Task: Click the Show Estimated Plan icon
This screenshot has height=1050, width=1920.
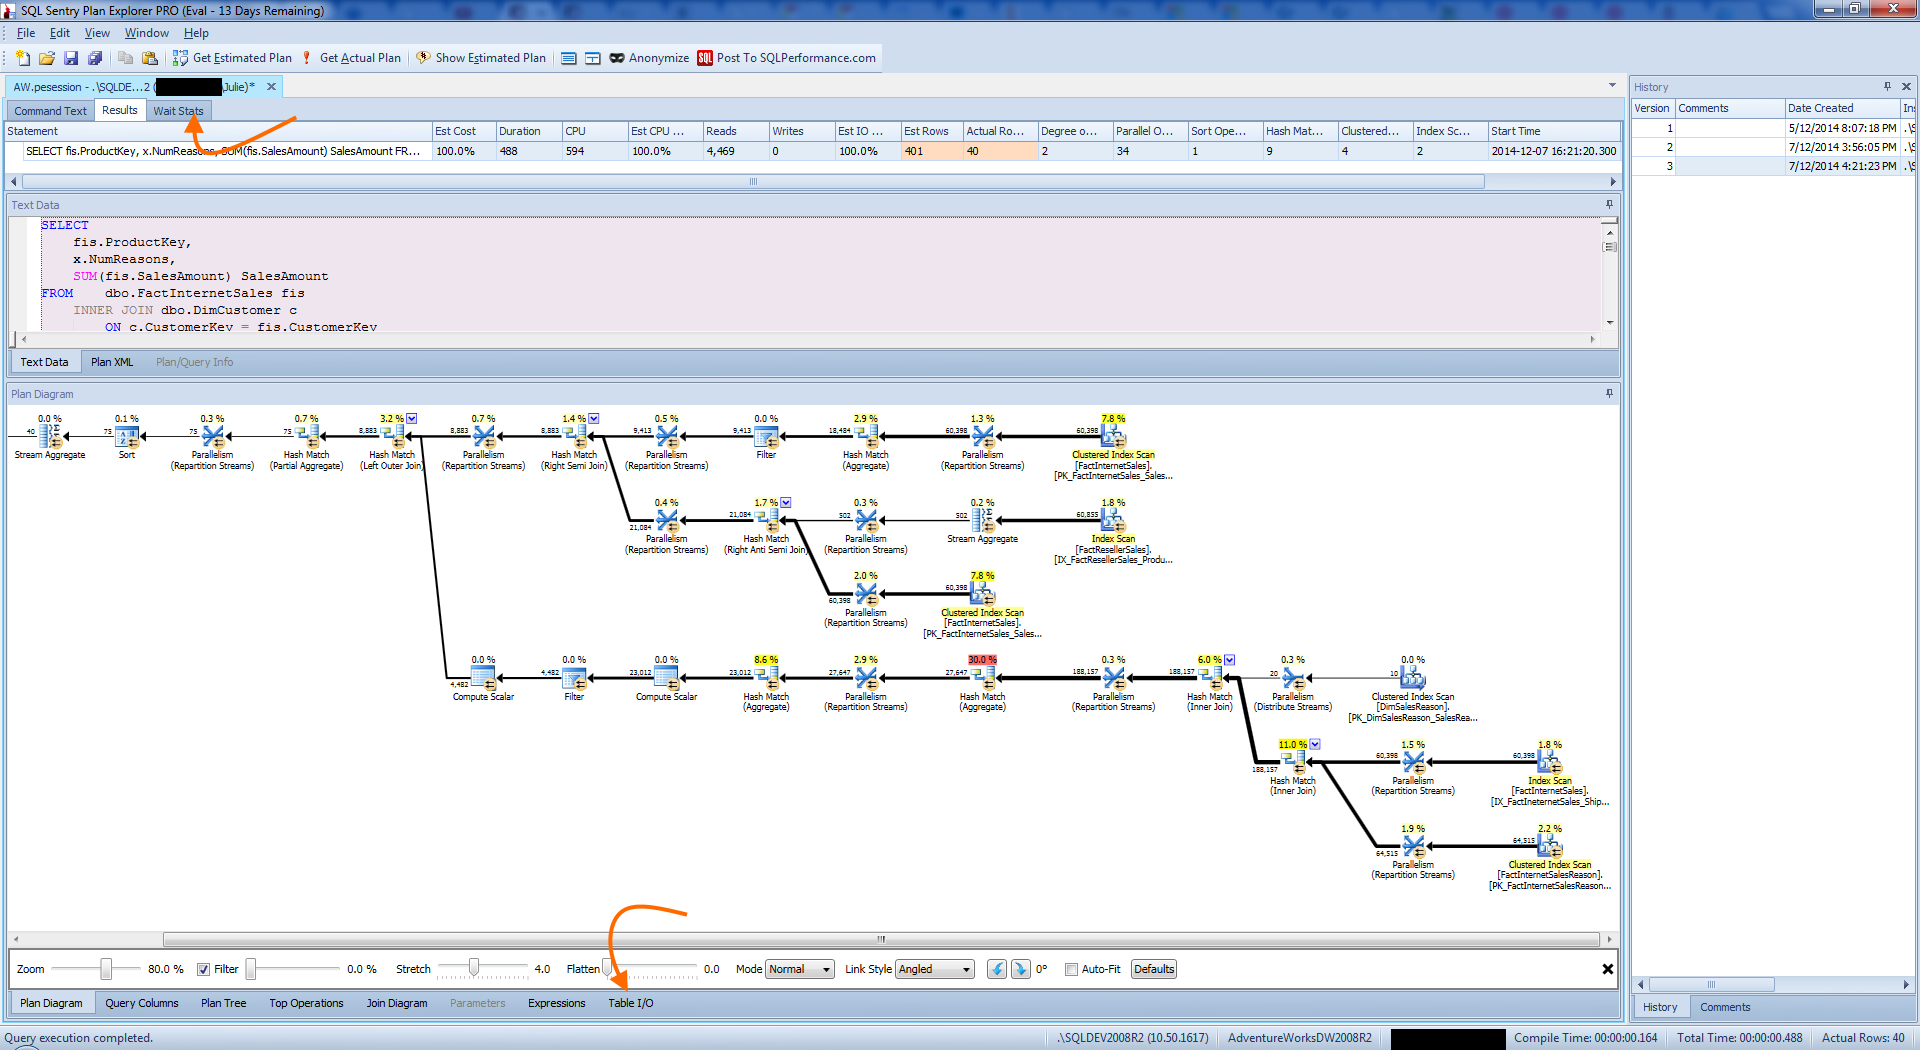Action: 423,58
